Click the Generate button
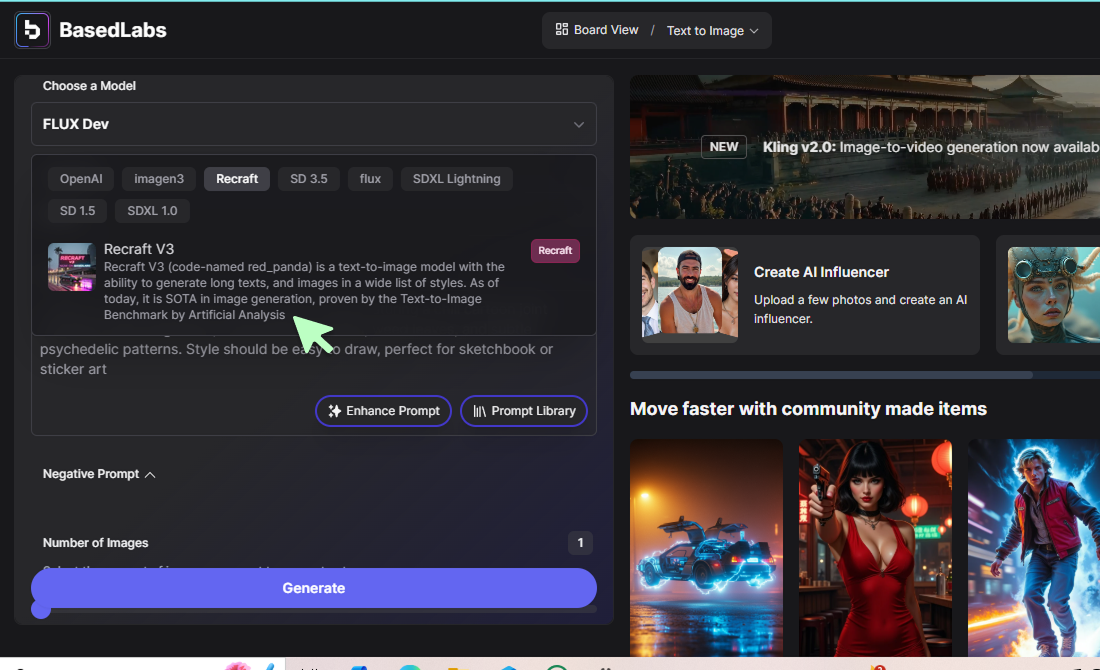Image resolution: width=1100 pixels, height=670 pixels. pos(314,588)
